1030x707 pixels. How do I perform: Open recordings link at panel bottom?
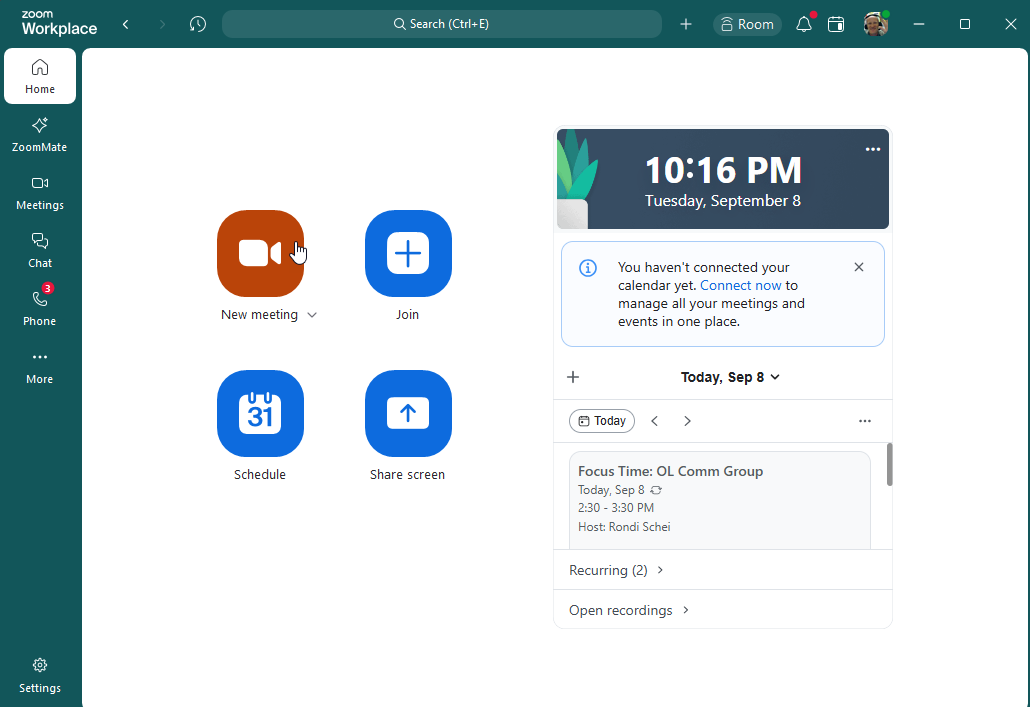[x=629, y=610]
